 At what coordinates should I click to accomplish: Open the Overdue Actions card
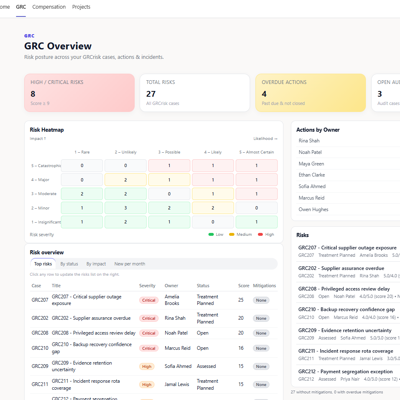click(310, 93)
